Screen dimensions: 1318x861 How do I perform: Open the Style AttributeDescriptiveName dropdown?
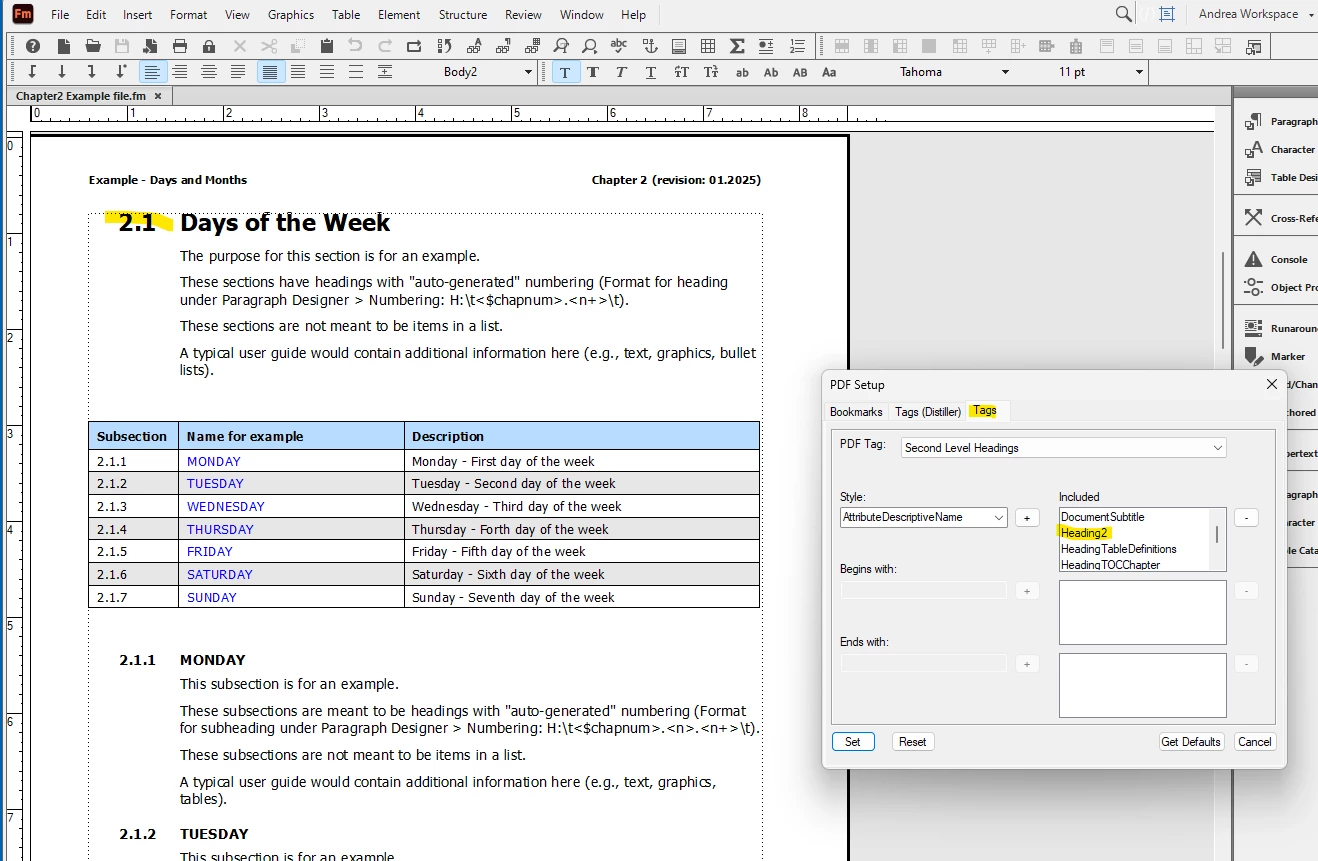point(924,517)
